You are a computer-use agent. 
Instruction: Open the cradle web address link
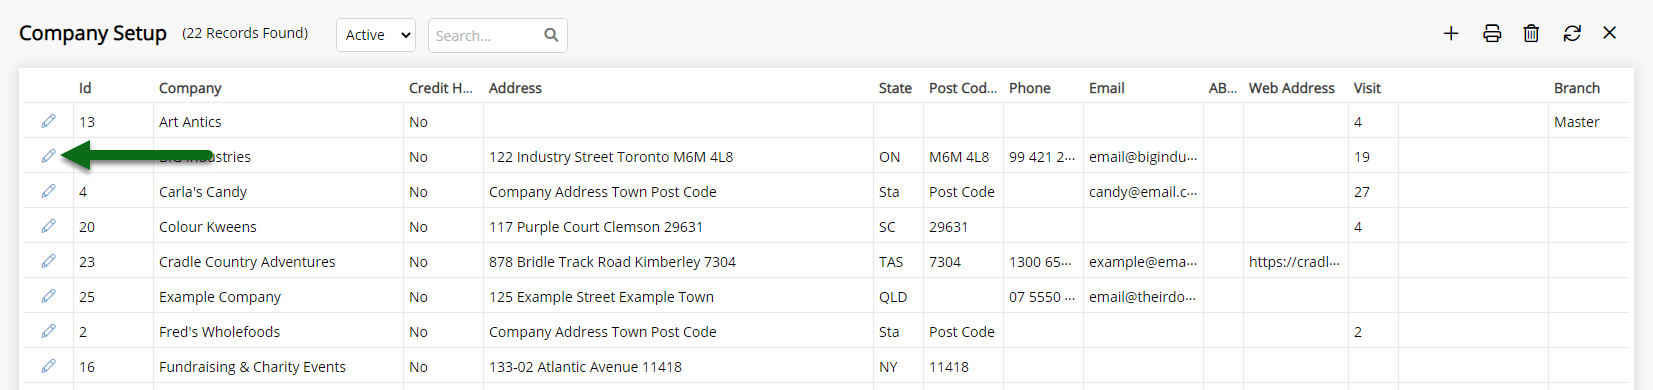pos(1294,261)
